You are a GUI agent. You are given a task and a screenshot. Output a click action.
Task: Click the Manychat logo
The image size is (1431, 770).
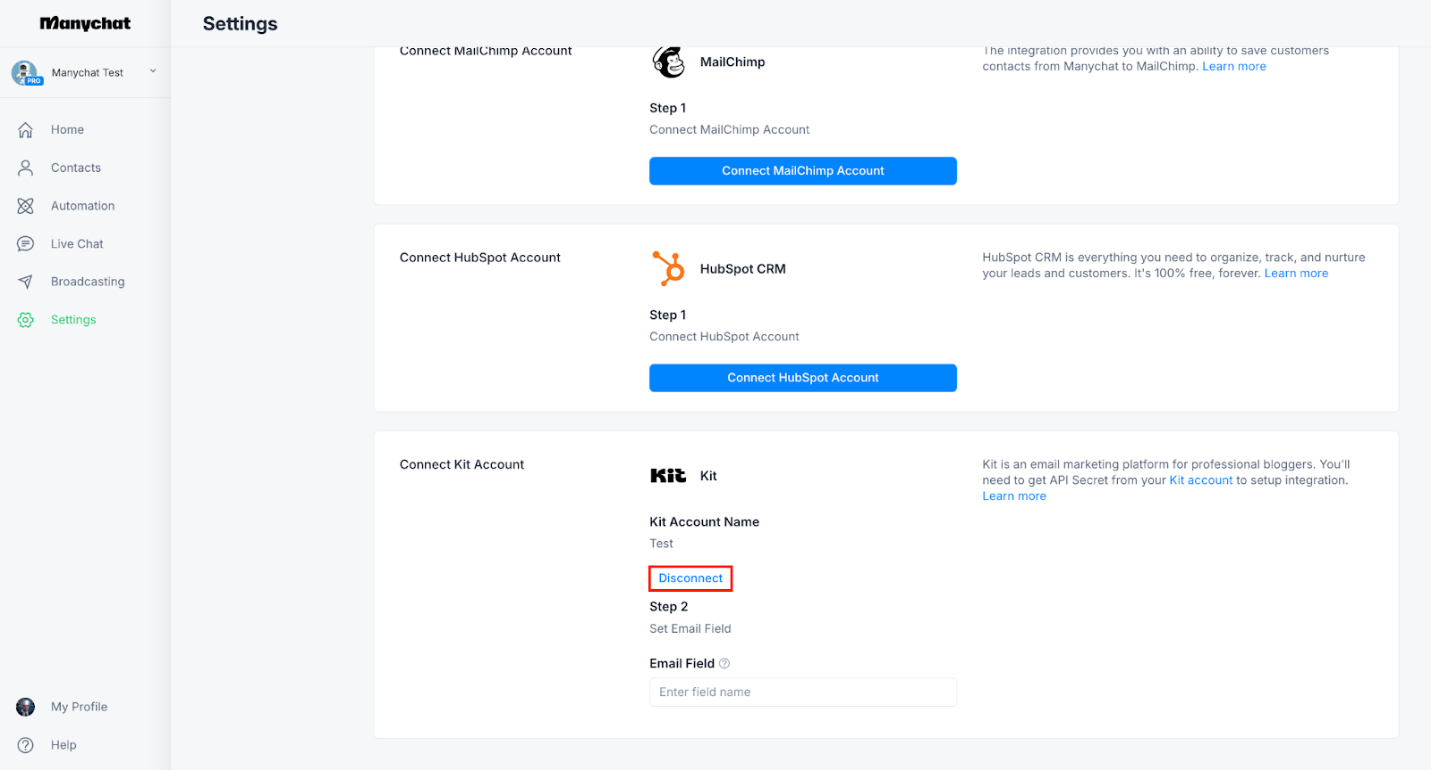click(x=85, y=23)
